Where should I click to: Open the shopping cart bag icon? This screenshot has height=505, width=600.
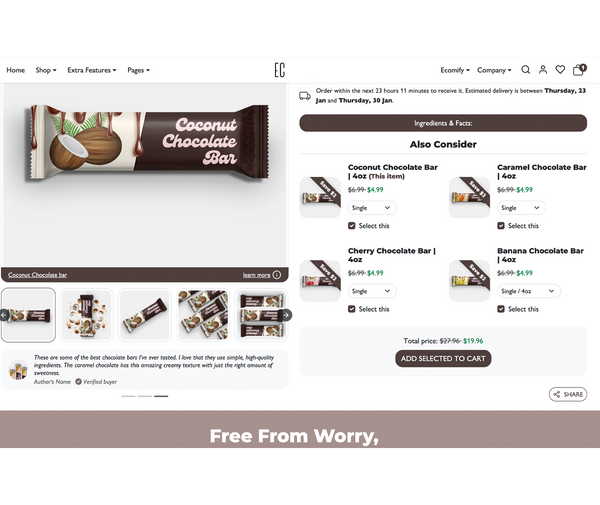pyautogui.click(x=579, y=69)
